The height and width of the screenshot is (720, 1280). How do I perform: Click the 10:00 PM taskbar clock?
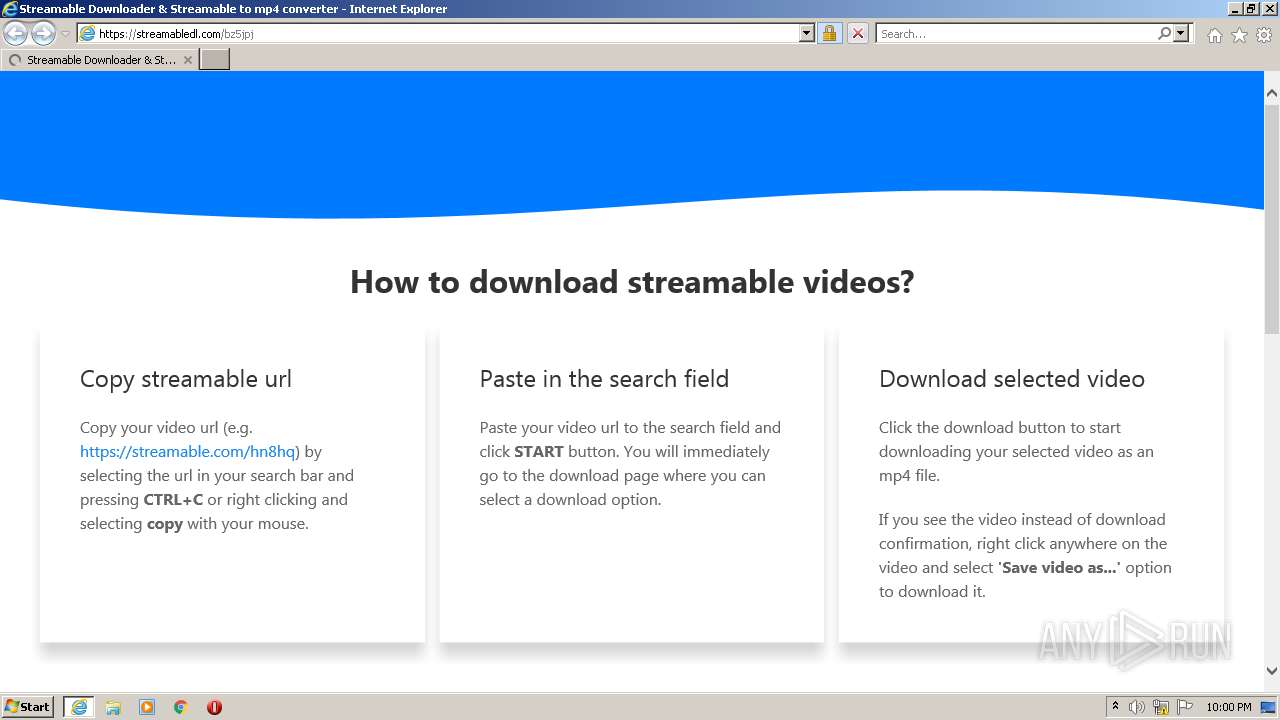point(1228,707)
